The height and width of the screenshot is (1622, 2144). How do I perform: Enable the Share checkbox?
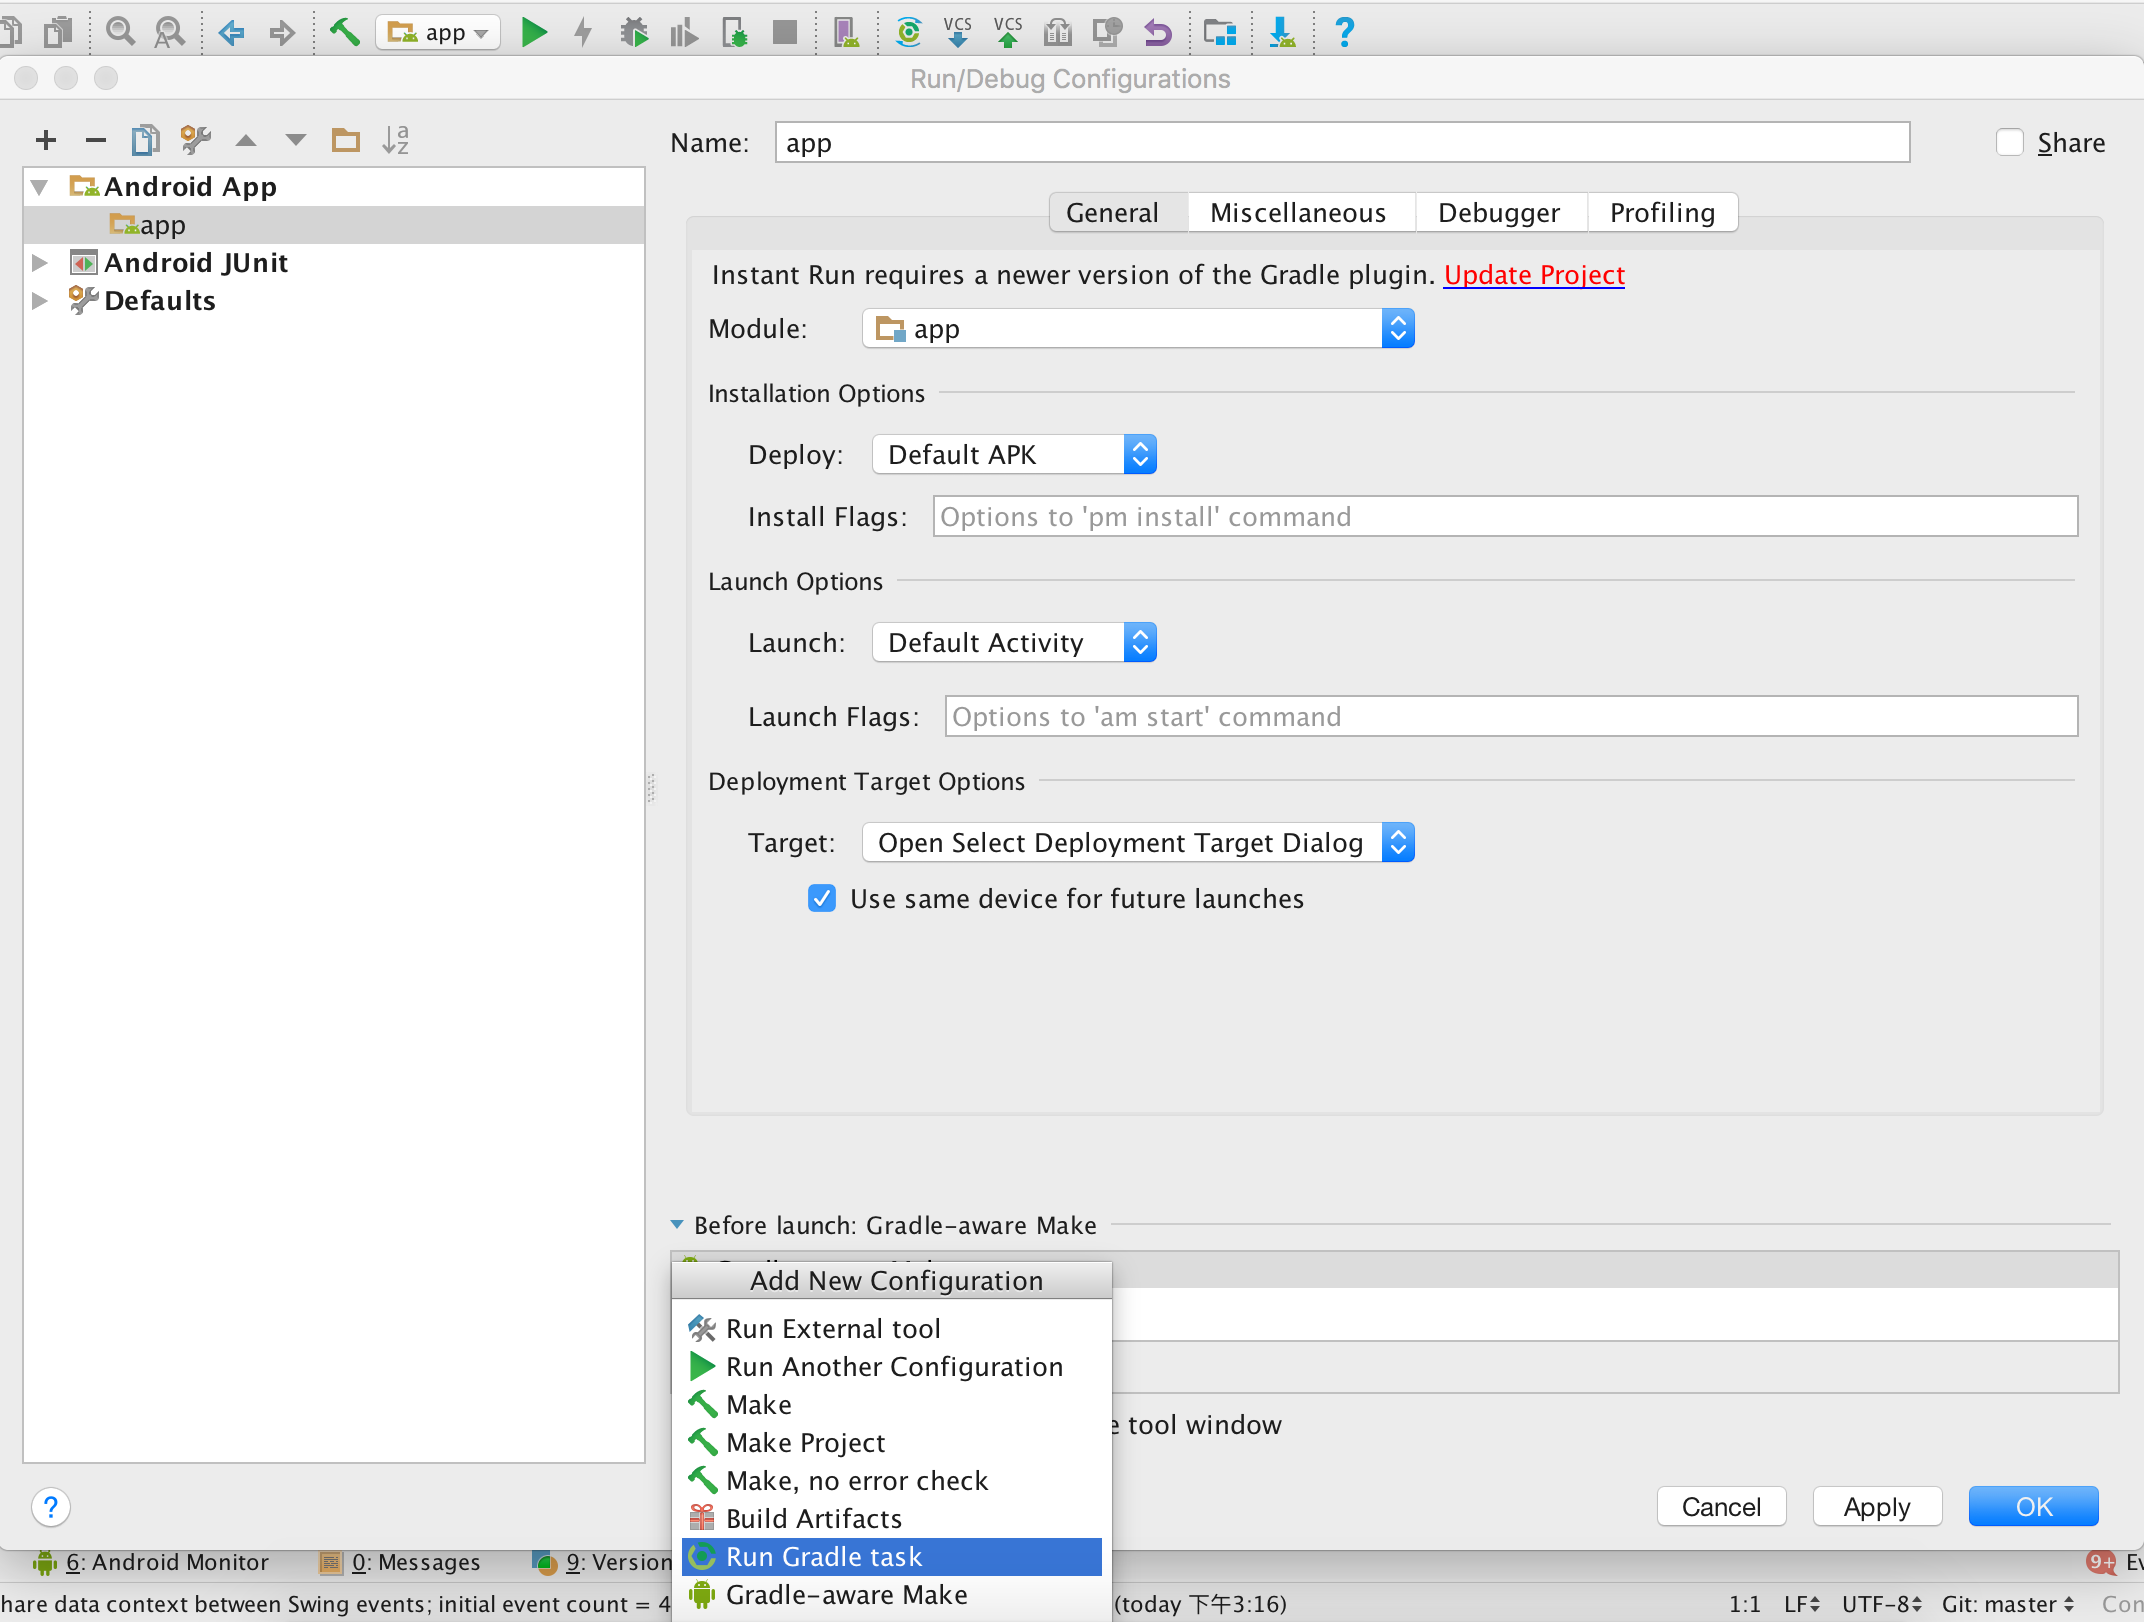point(2009,143)
